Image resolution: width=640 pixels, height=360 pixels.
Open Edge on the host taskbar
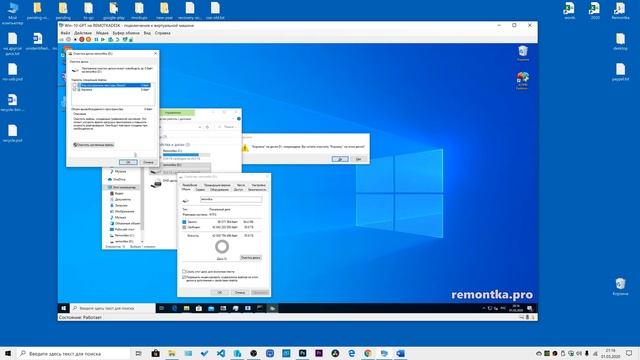click(351, 353)
